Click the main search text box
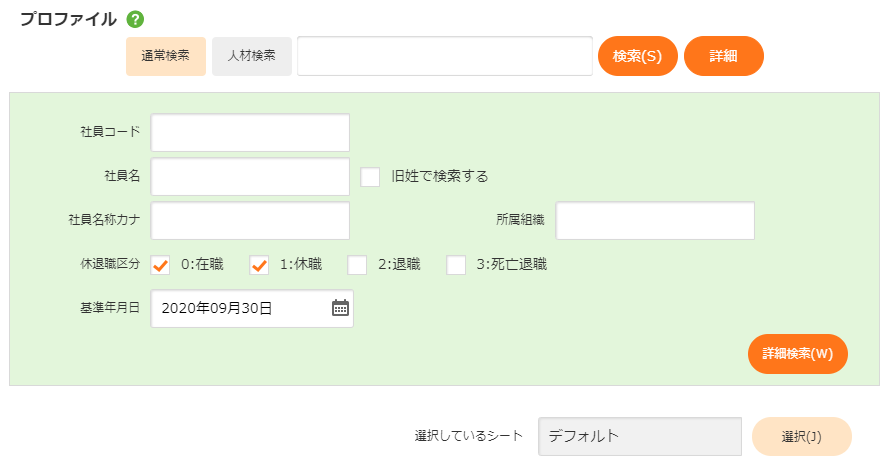892x475 pixels. (x=444, y=56)
